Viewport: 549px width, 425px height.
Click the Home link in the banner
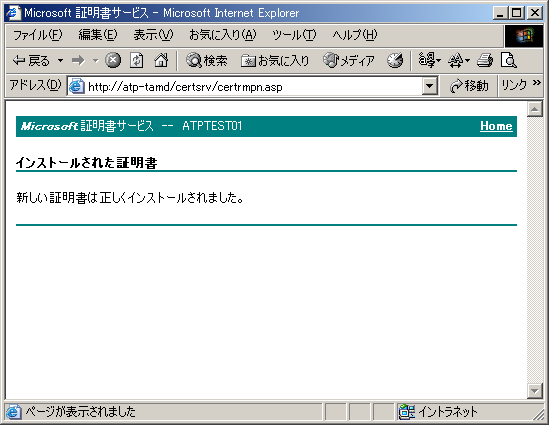(x=496, y=126)
